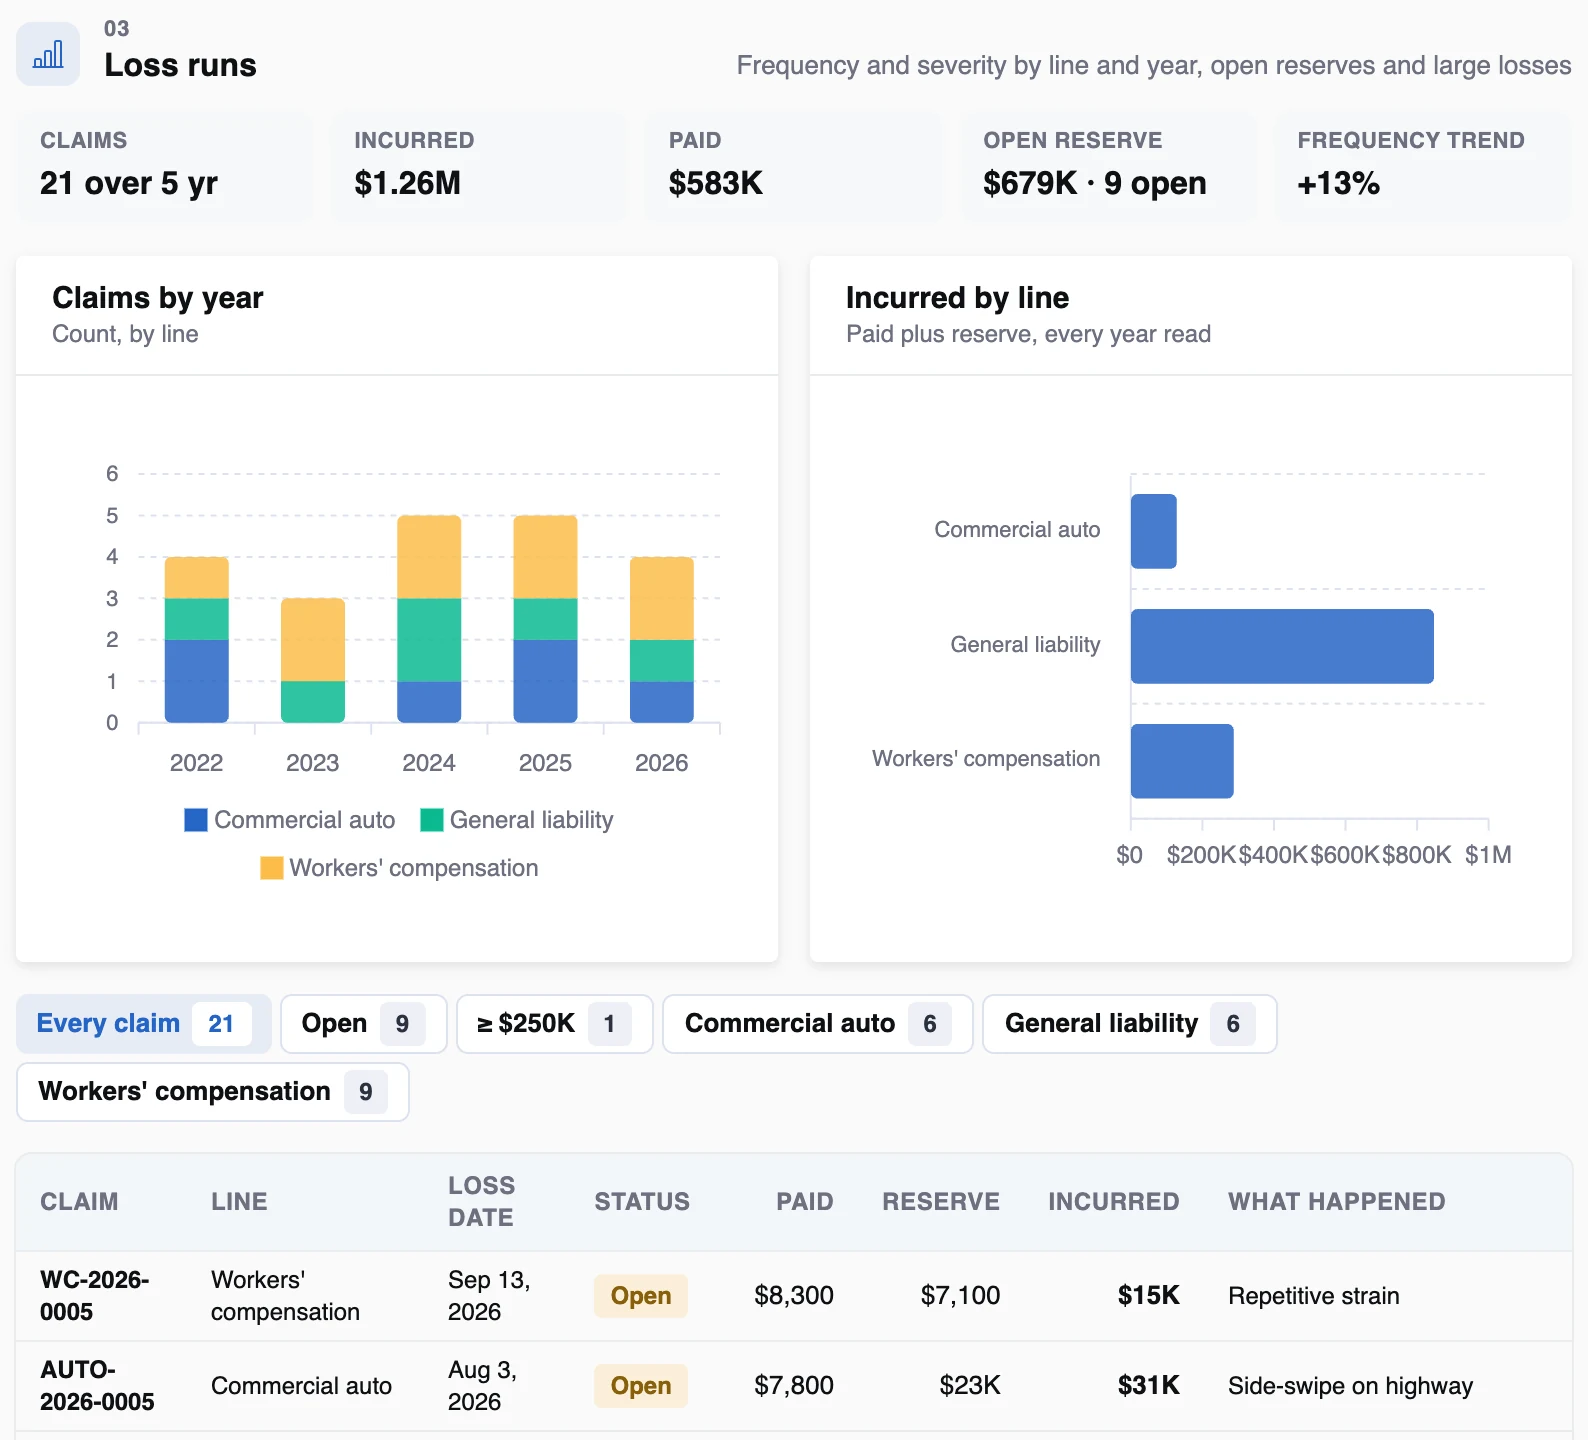The image size is (1588, 1440).
Task: Click the 2026 stacked claims bar
Action: pyautogui.click(x=662, y=640)
